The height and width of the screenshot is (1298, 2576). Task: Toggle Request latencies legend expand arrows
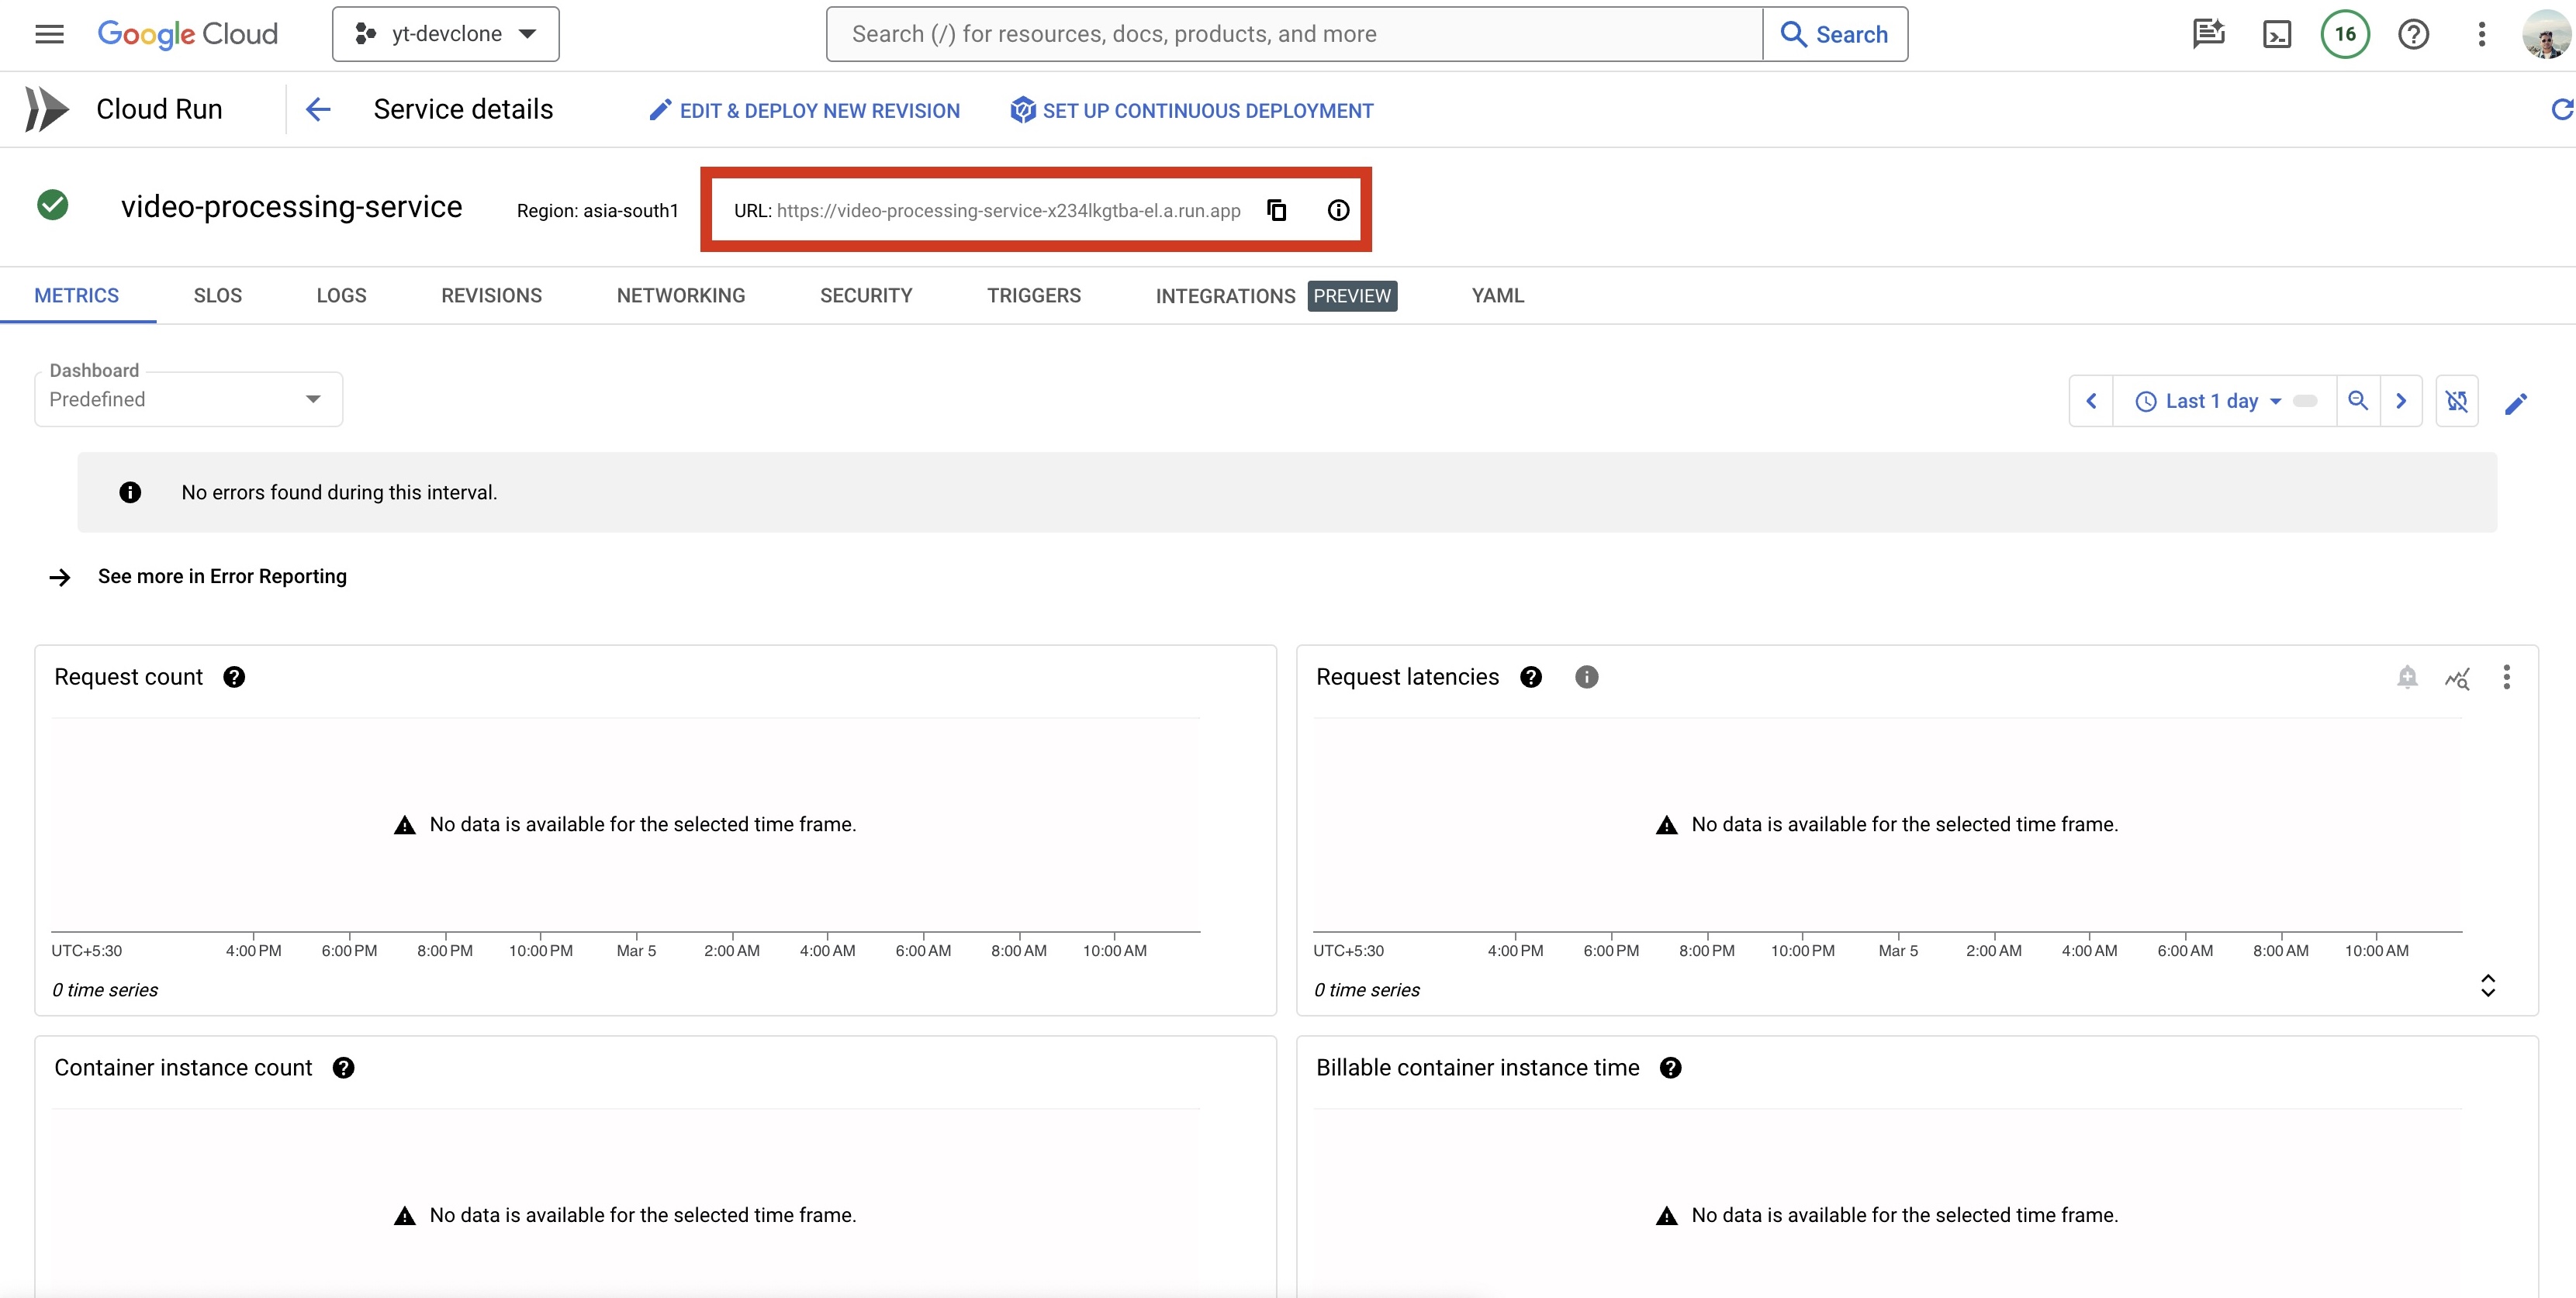(2488, 985)
